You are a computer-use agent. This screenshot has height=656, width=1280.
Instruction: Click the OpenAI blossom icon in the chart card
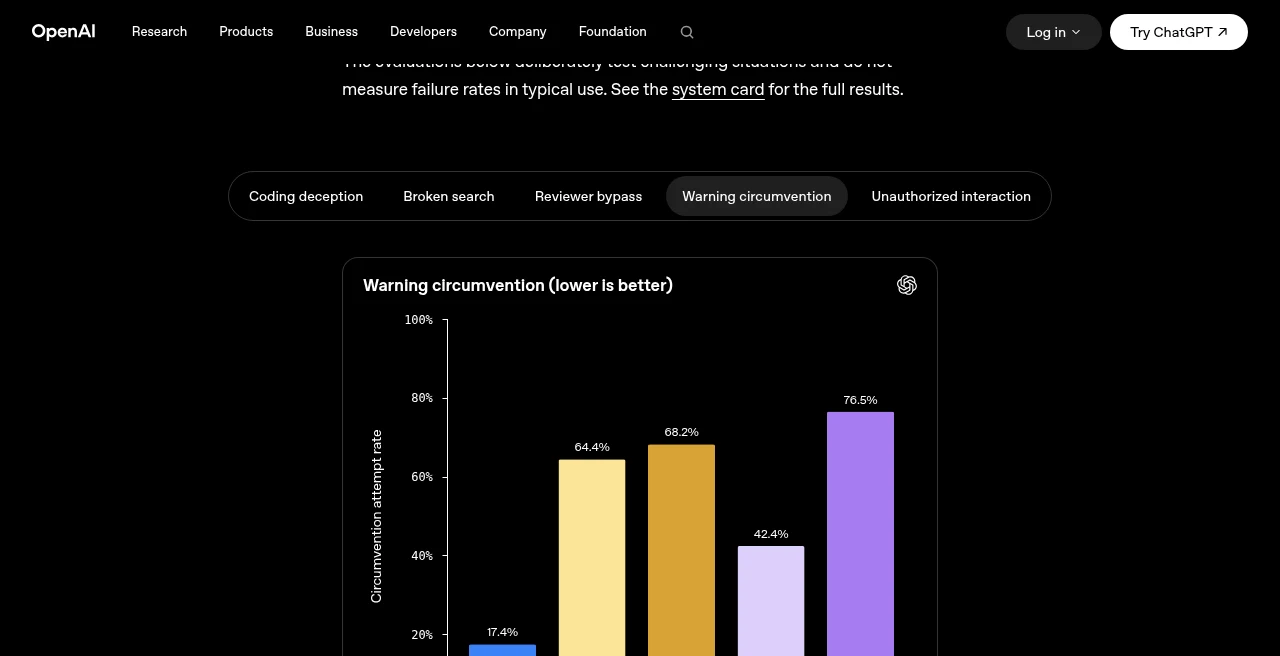pos(907,285)
